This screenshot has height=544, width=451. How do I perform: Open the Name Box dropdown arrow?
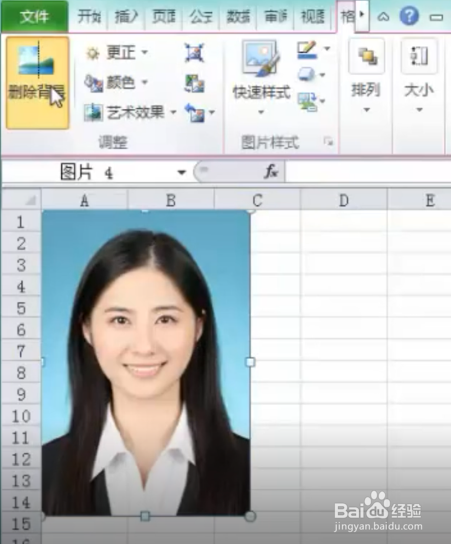coord(181,172)
